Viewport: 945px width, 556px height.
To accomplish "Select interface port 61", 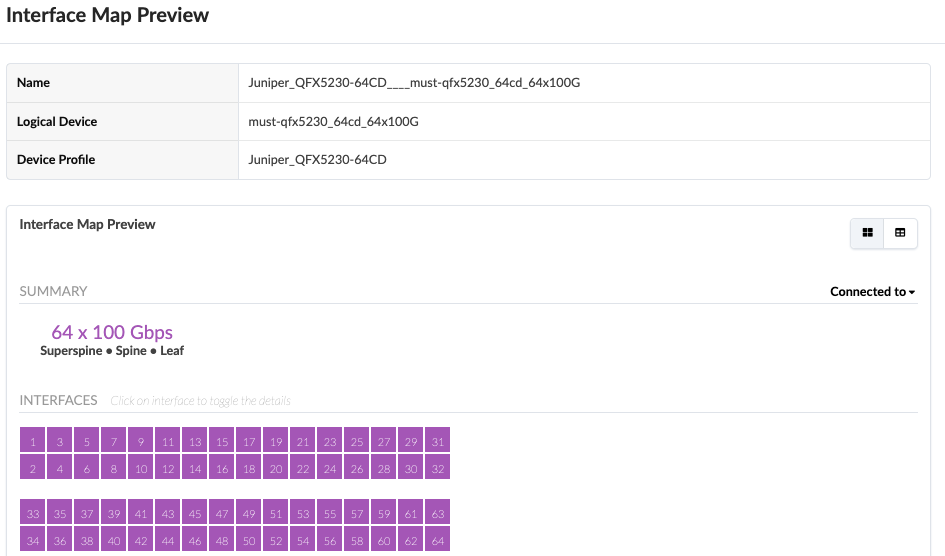I will (410, 512).
